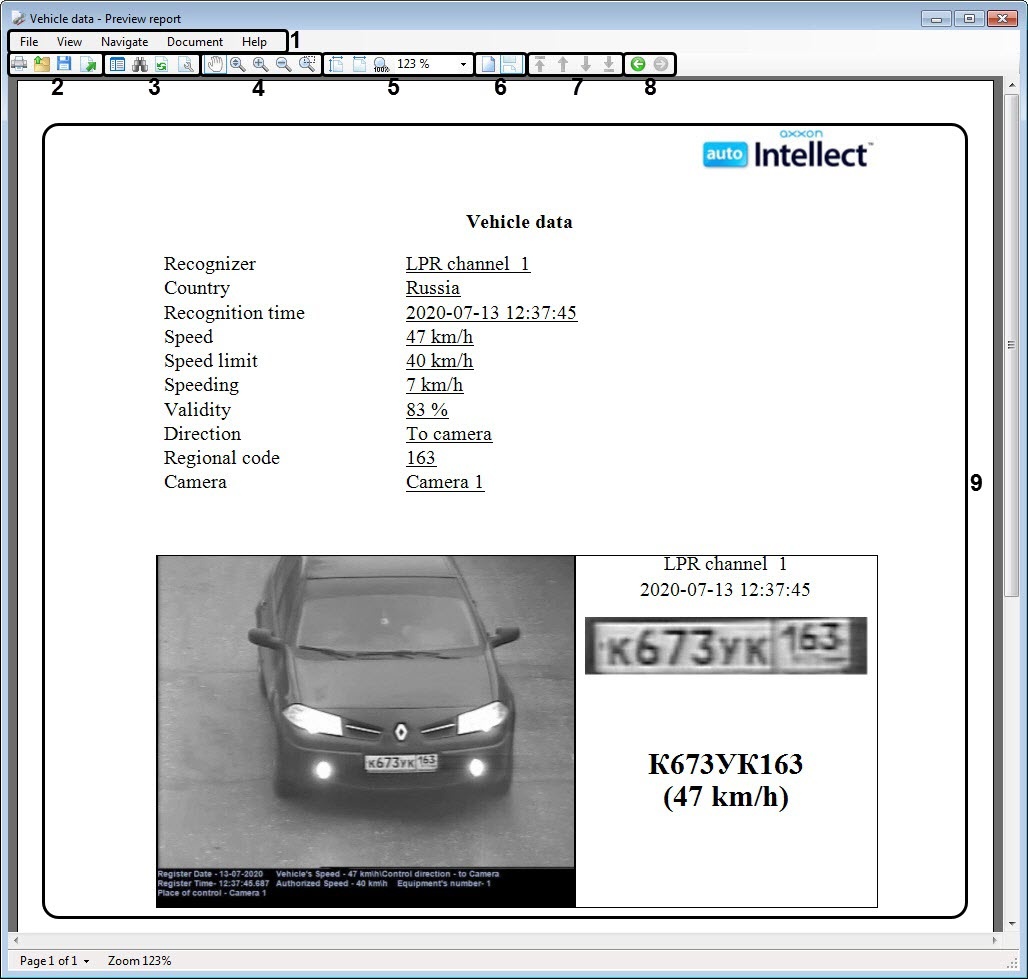Go to the previous page arrow
Screen dimensions: 1028x979
(x=563, y=64)
